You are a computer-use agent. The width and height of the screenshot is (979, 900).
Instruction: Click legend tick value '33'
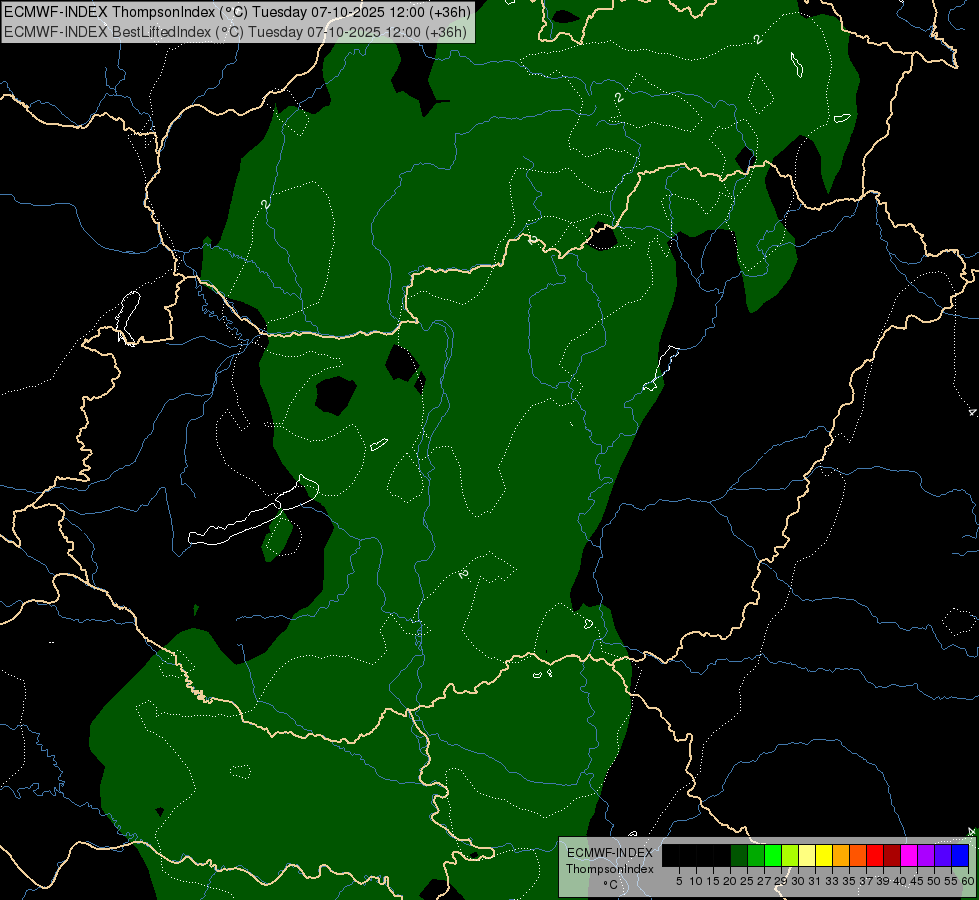(832, 881)
